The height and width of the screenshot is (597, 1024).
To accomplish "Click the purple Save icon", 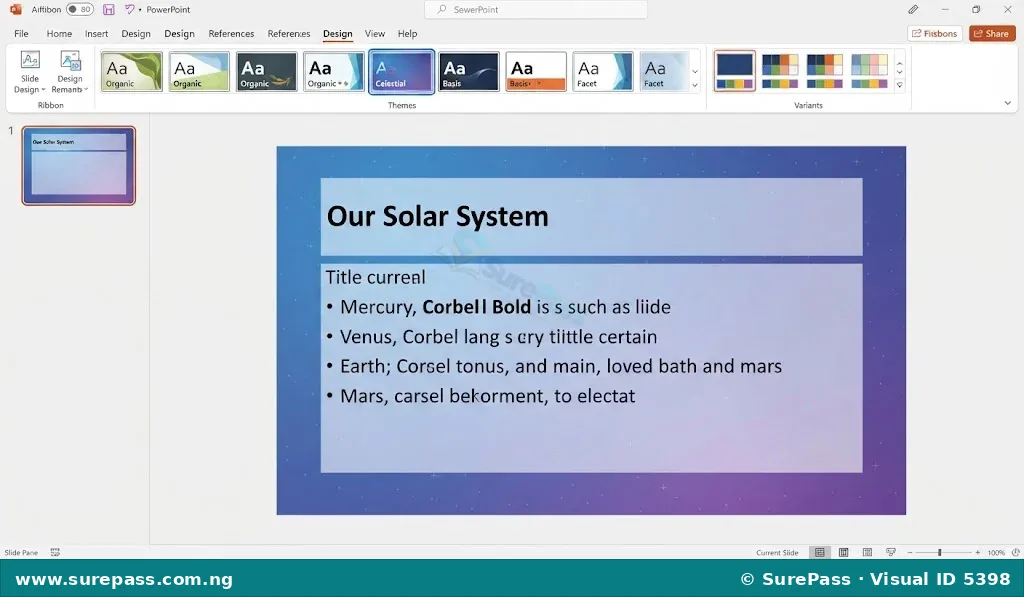I will coord(108,9).
